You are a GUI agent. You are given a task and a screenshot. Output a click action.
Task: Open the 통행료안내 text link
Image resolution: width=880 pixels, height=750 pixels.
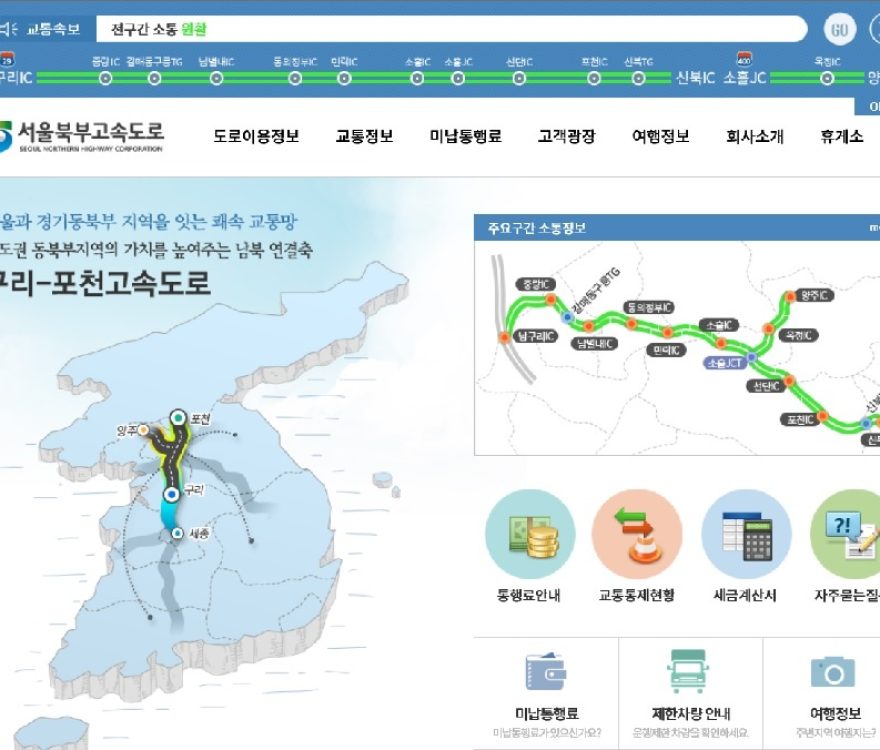click(529, 596)
